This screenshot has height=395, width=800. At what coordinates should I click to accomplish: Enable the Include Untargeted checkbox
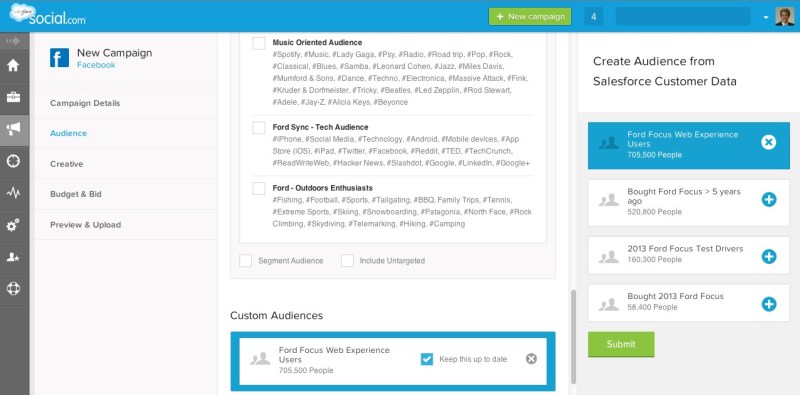[347, 261]
